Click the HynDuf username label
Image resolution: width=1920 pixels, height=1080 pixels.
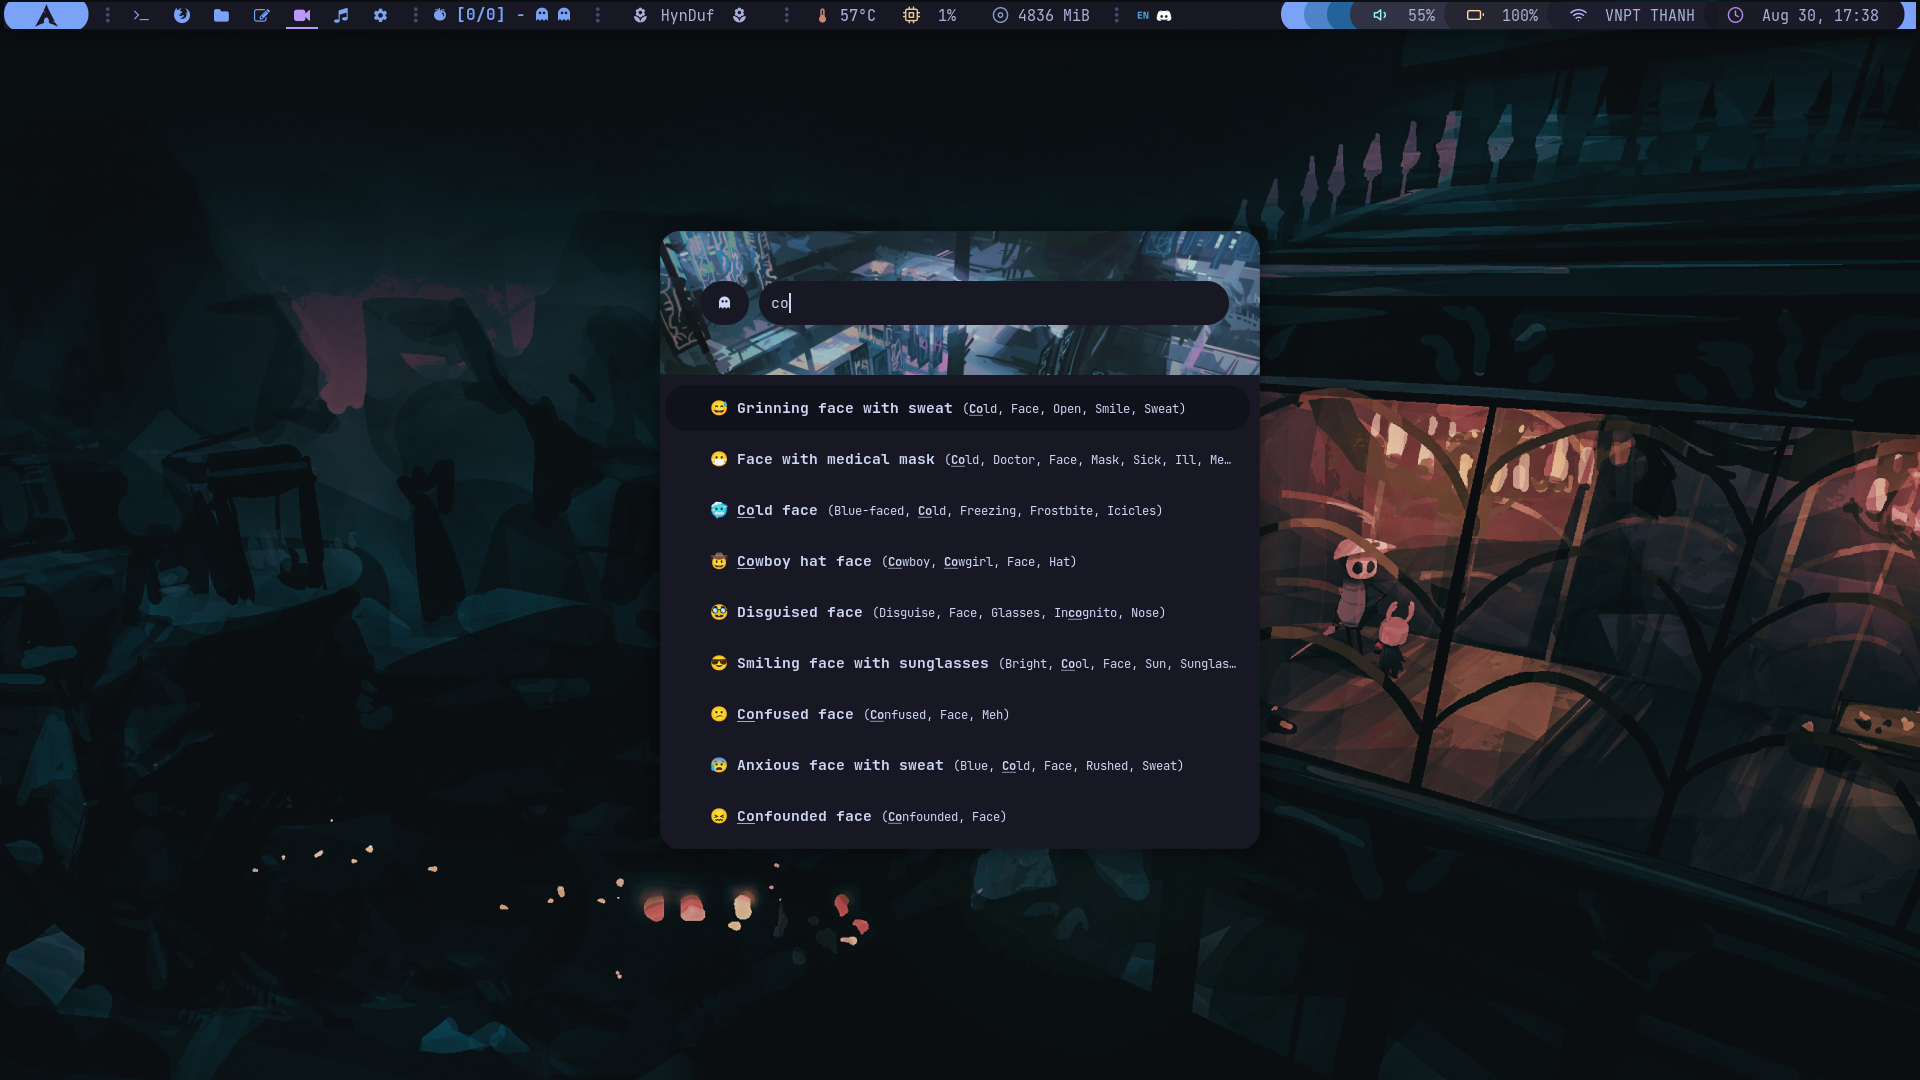(687, 15)
